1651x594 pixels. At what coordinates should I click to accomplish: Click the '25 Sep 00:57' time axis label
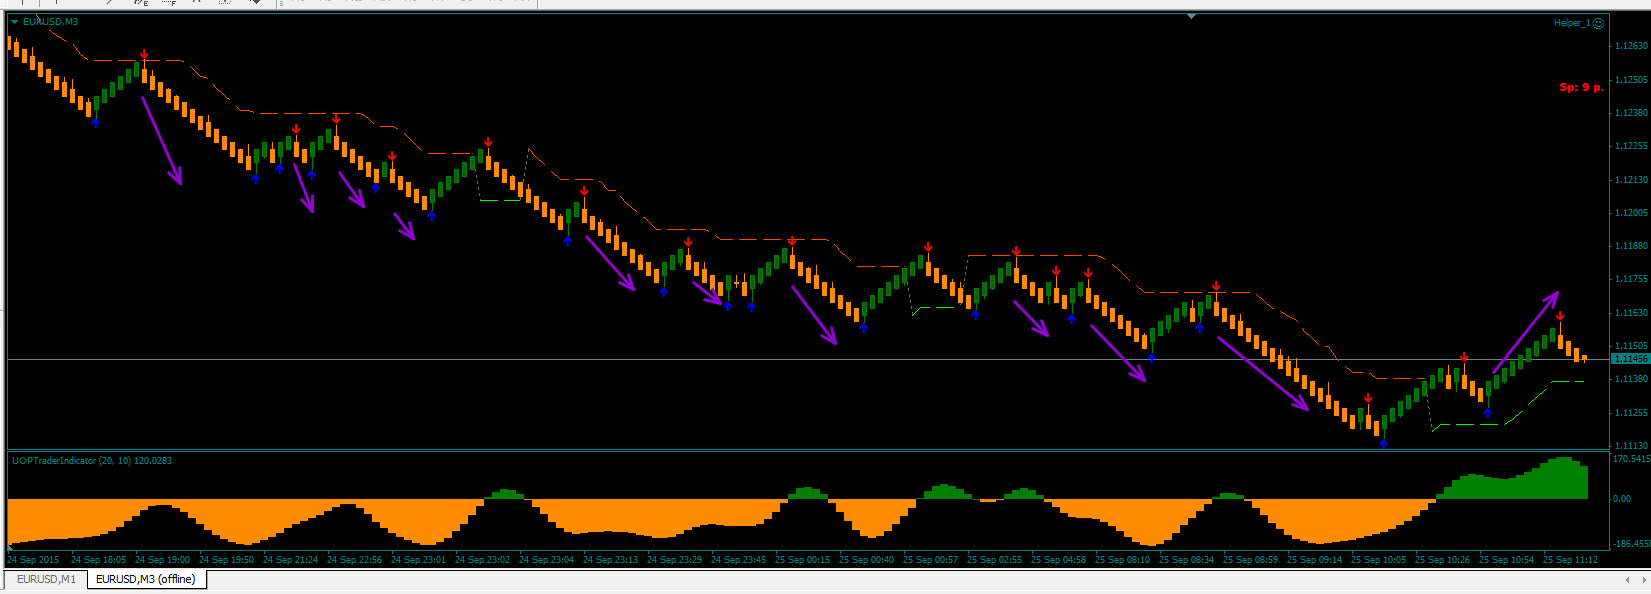pos(930,560)
